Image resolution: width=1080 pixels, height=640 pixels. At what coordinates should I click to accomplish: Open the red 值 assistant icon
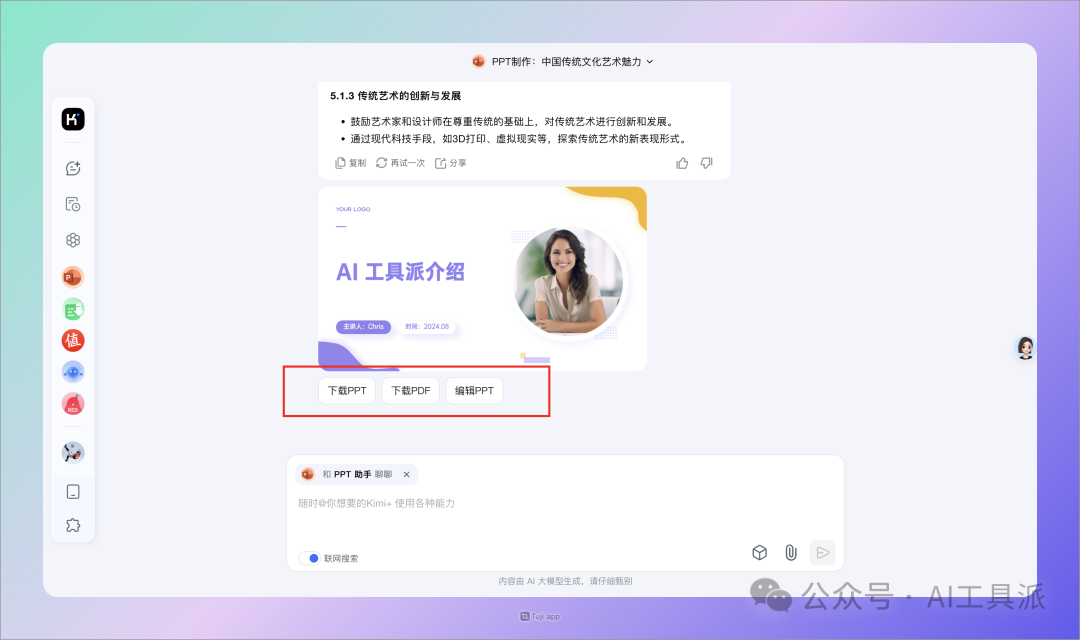point(73,340)
